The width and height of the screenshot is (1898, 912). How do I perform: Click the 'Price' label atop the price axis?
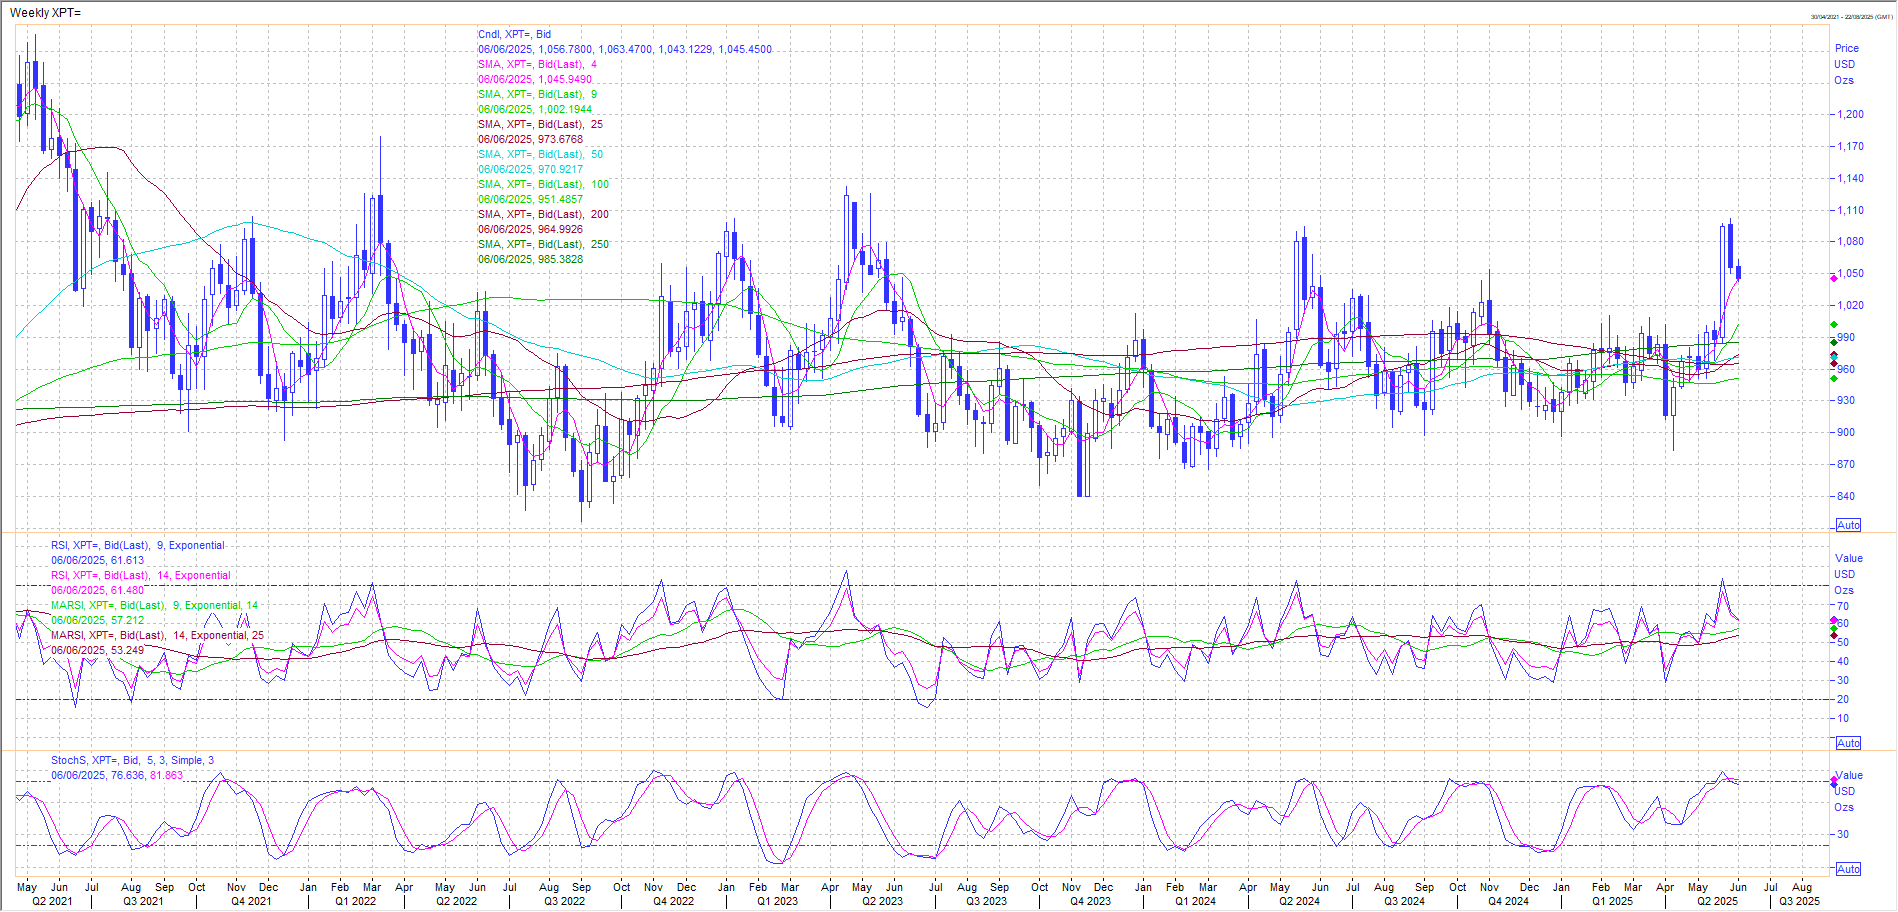click(x=1847, y=48)
